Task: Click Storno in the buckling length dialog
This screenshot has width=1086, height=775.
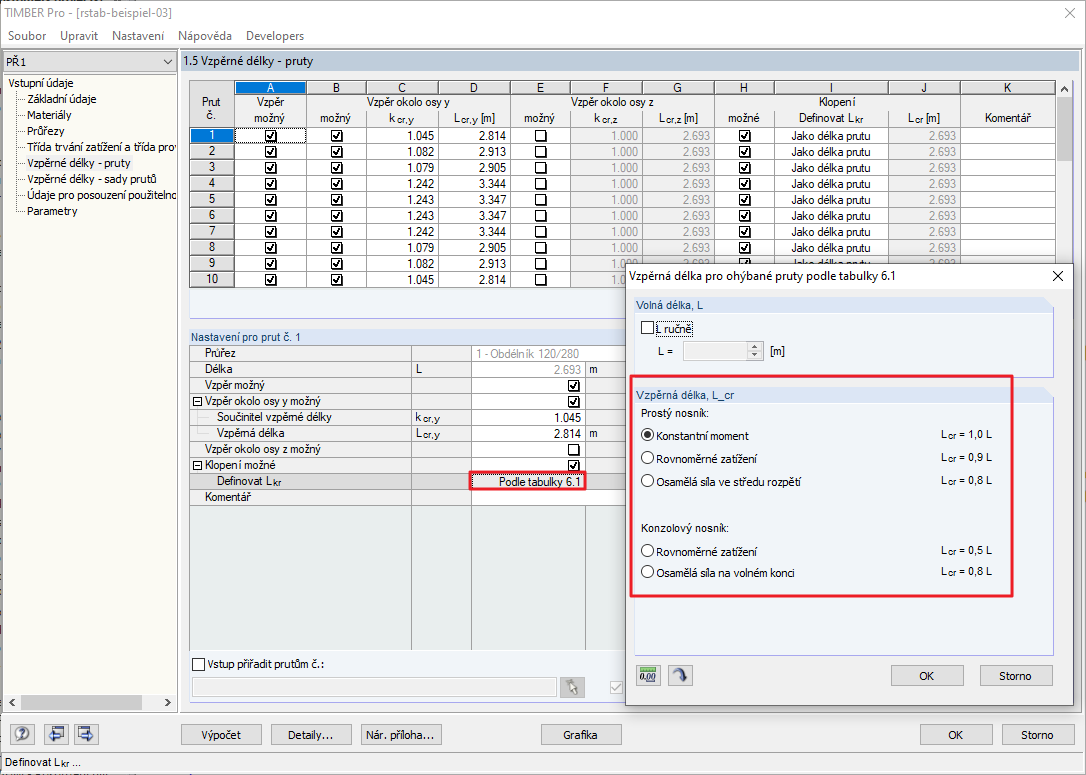Action: [x=1015, y=676]
